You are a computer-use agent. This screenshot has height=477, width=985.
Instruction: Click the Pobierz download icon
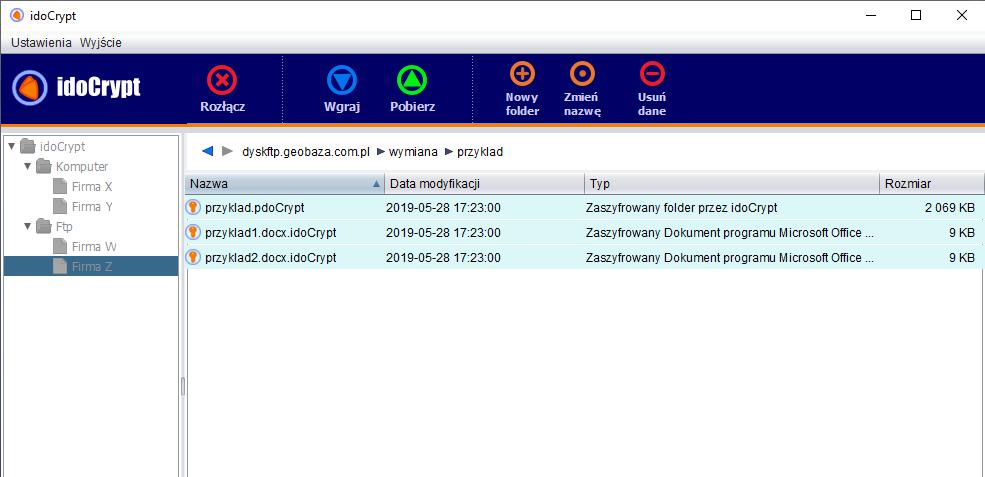point(412,80)
